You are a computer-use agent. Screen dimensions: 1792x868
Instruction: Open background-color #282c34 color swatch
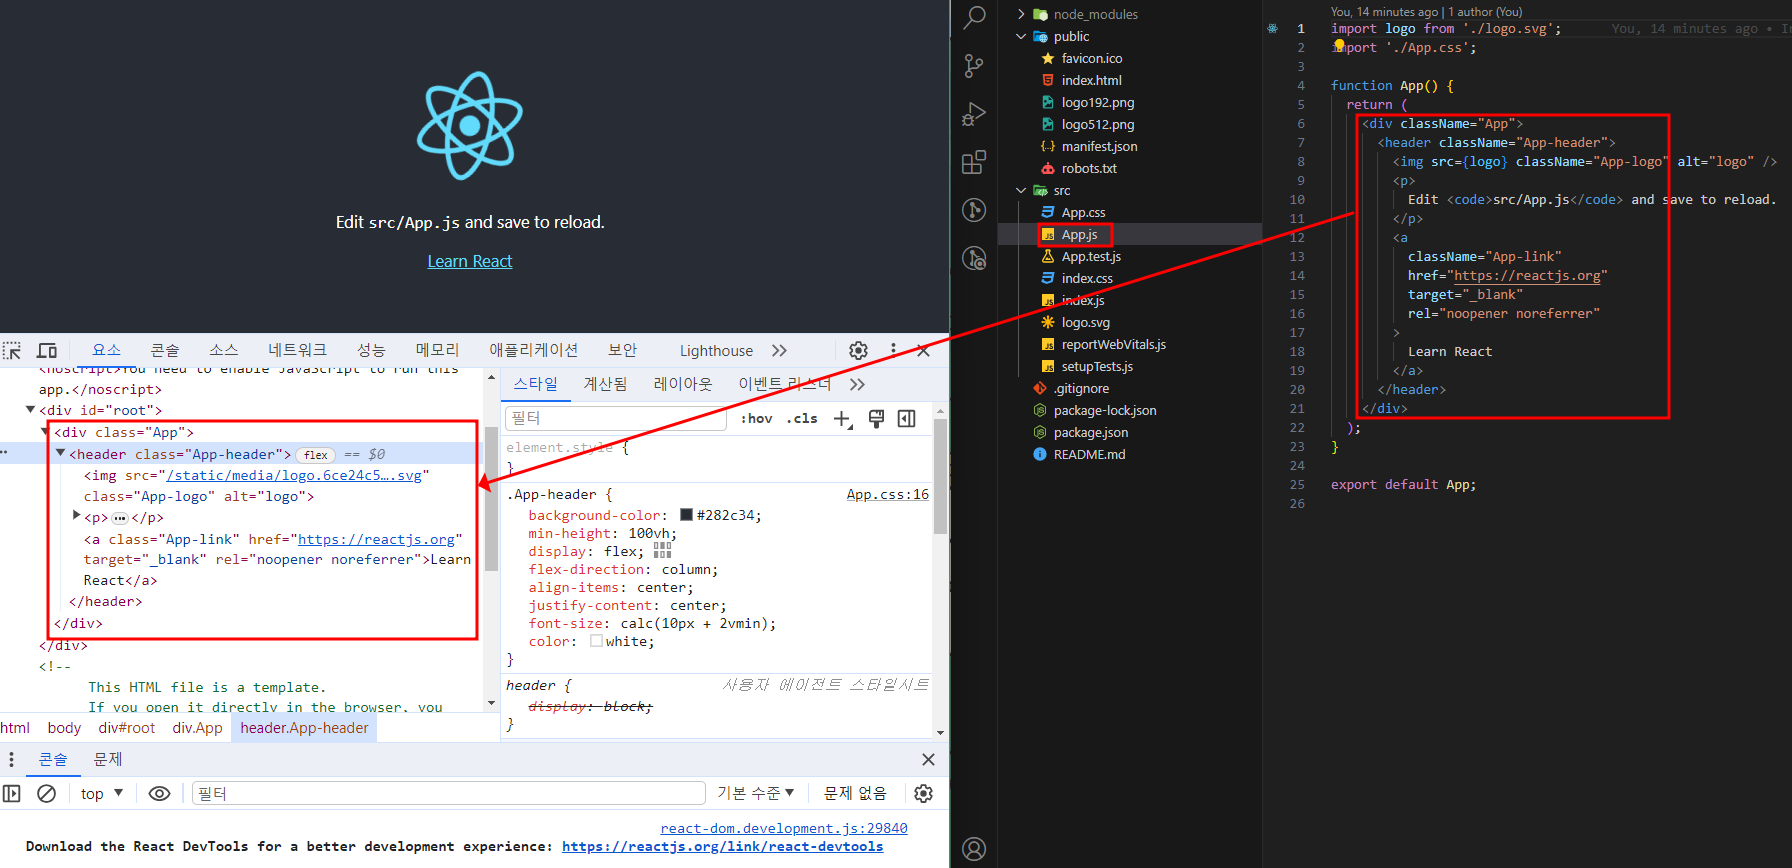[x=686, y=515]
